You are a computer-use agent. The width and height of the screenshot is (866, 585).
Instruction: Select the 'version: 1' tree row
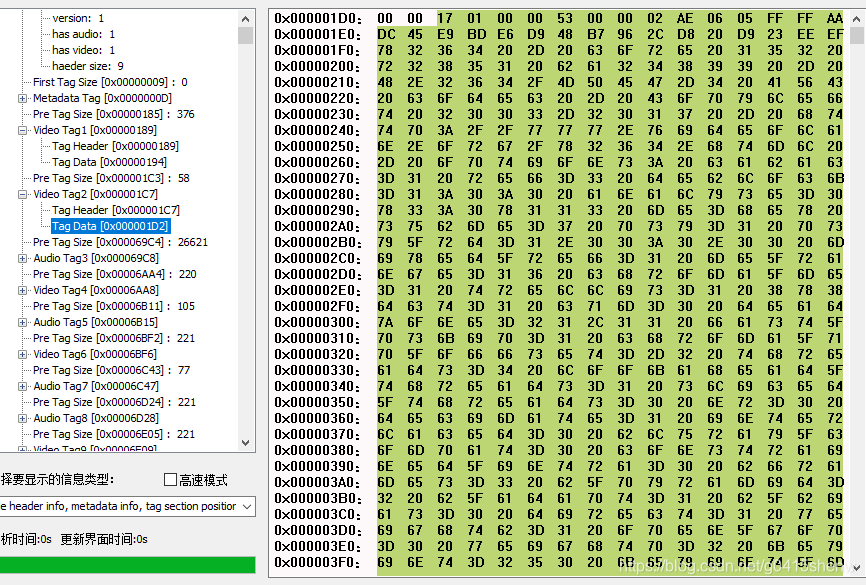pos(78,18)
